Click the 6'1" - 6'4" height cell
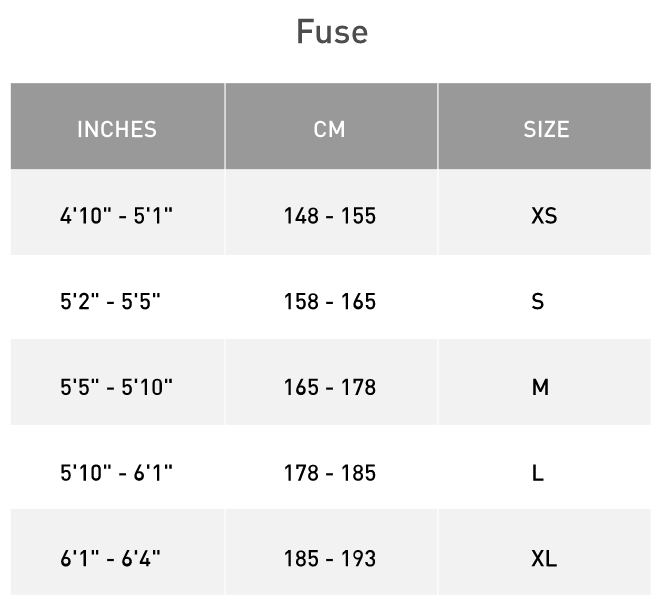 [110, 558]
